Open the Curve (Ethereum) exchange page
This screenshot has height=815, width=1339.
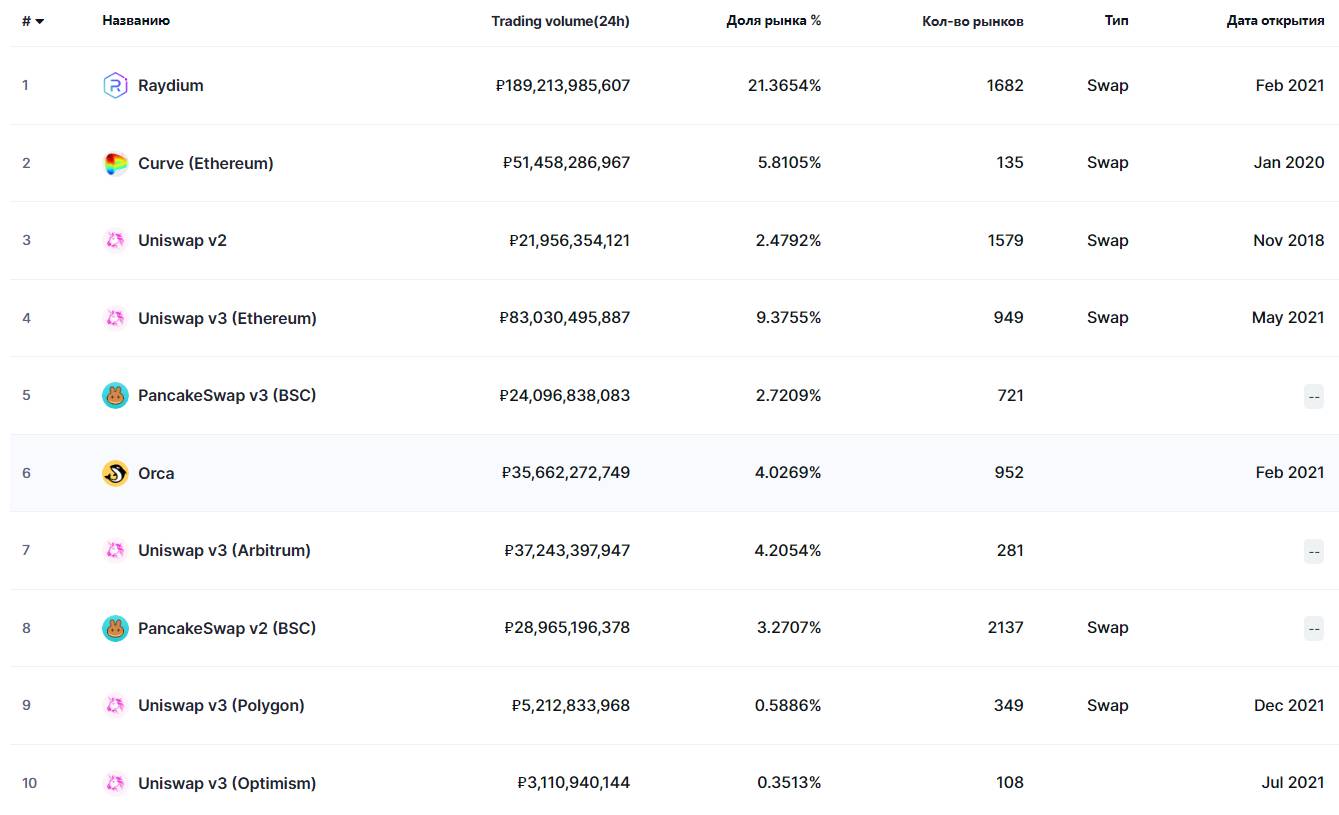tap(205, 163)
